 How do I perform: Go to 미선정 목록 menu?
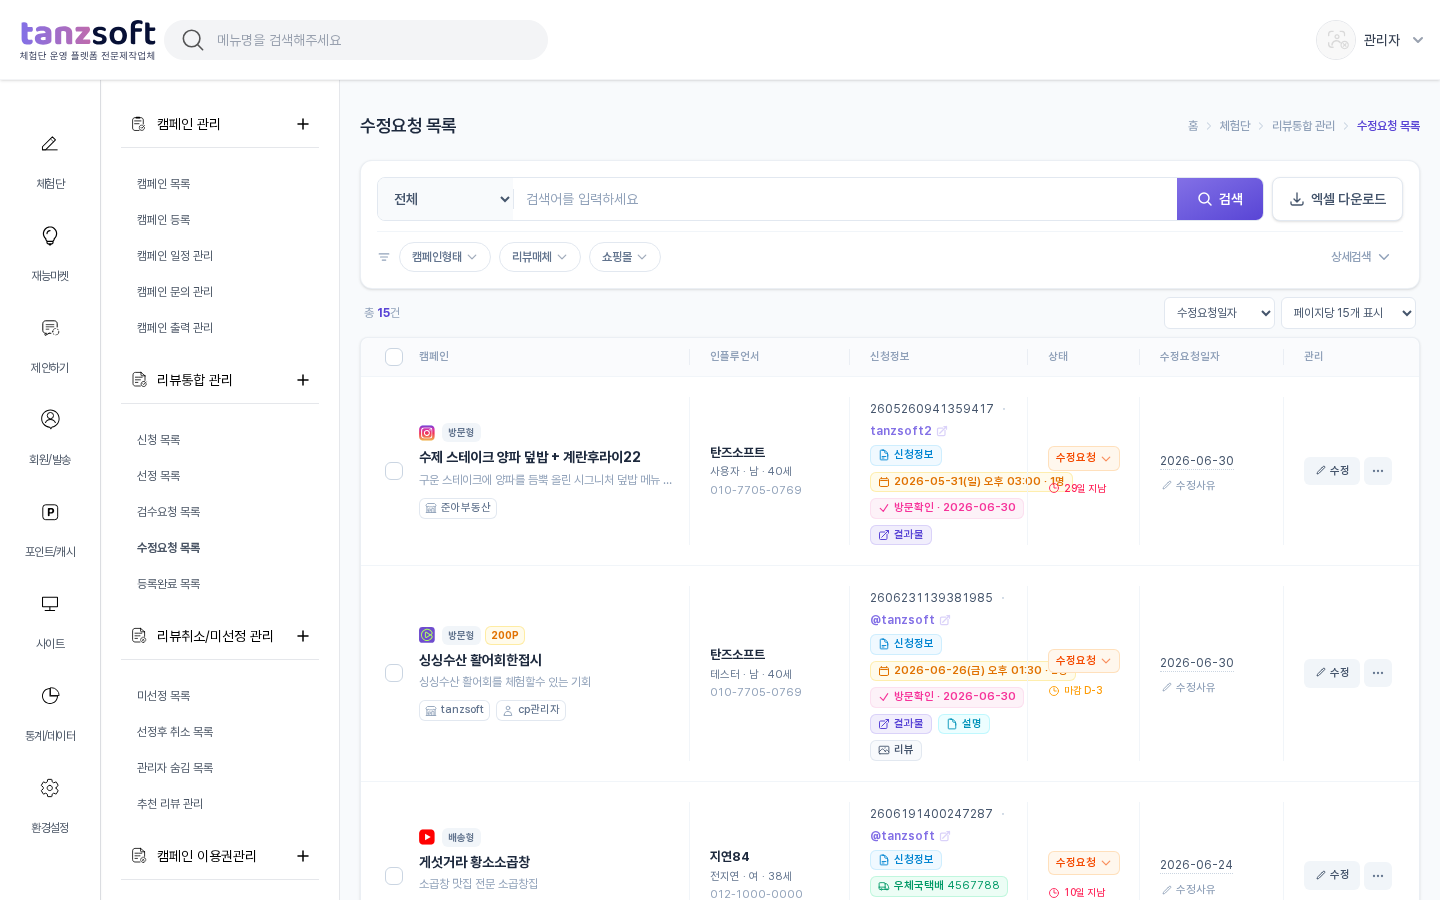point(164,696)
